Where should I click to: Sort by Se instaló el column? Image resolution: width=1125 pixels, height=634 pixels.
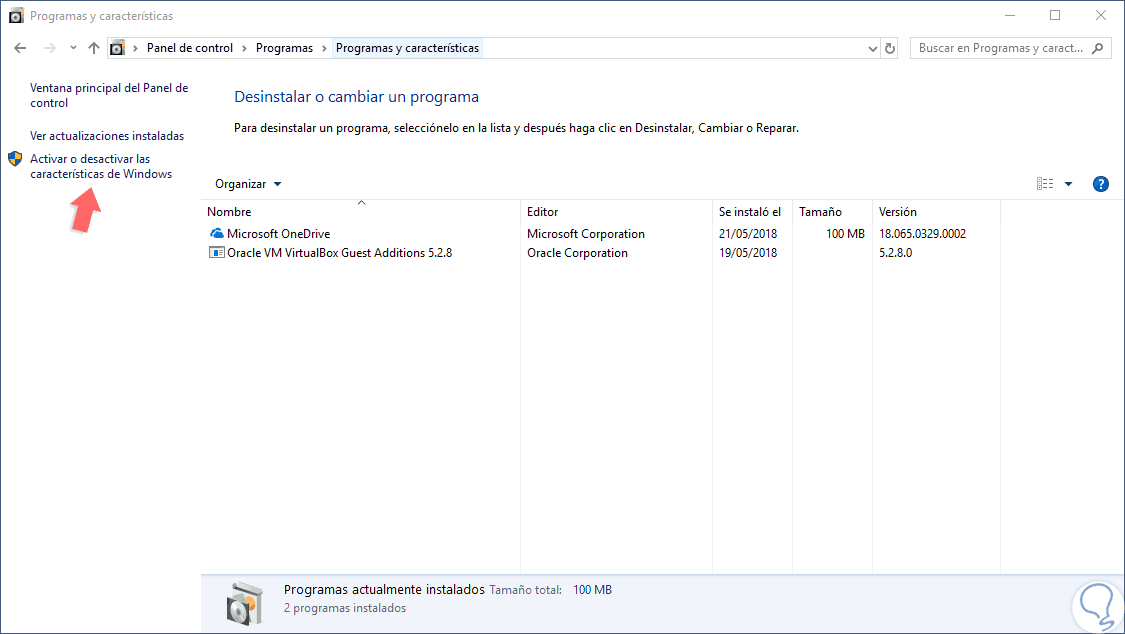pos(750,212)
